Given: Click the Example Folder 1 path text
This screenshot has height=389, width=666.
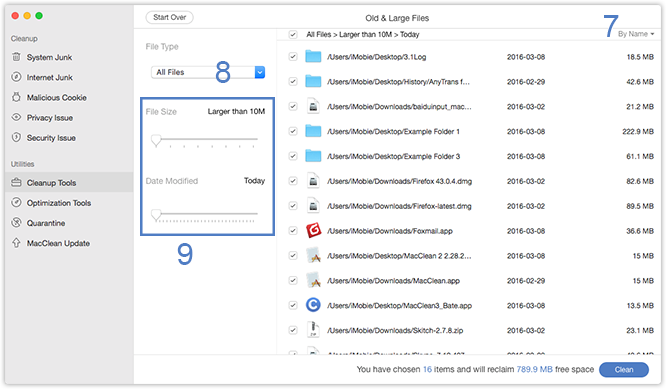Looking at the screenshot, I should click(393, 131).
